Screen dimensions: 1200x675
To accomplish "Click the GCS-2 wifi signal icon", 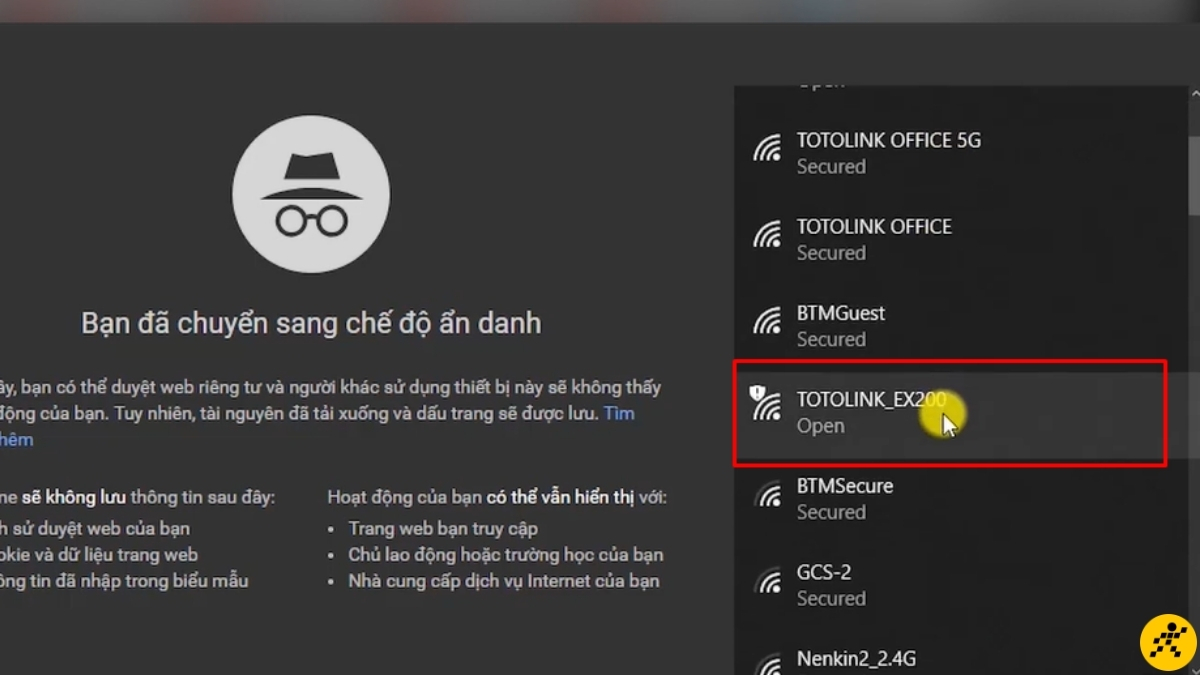I will (767, 580).
